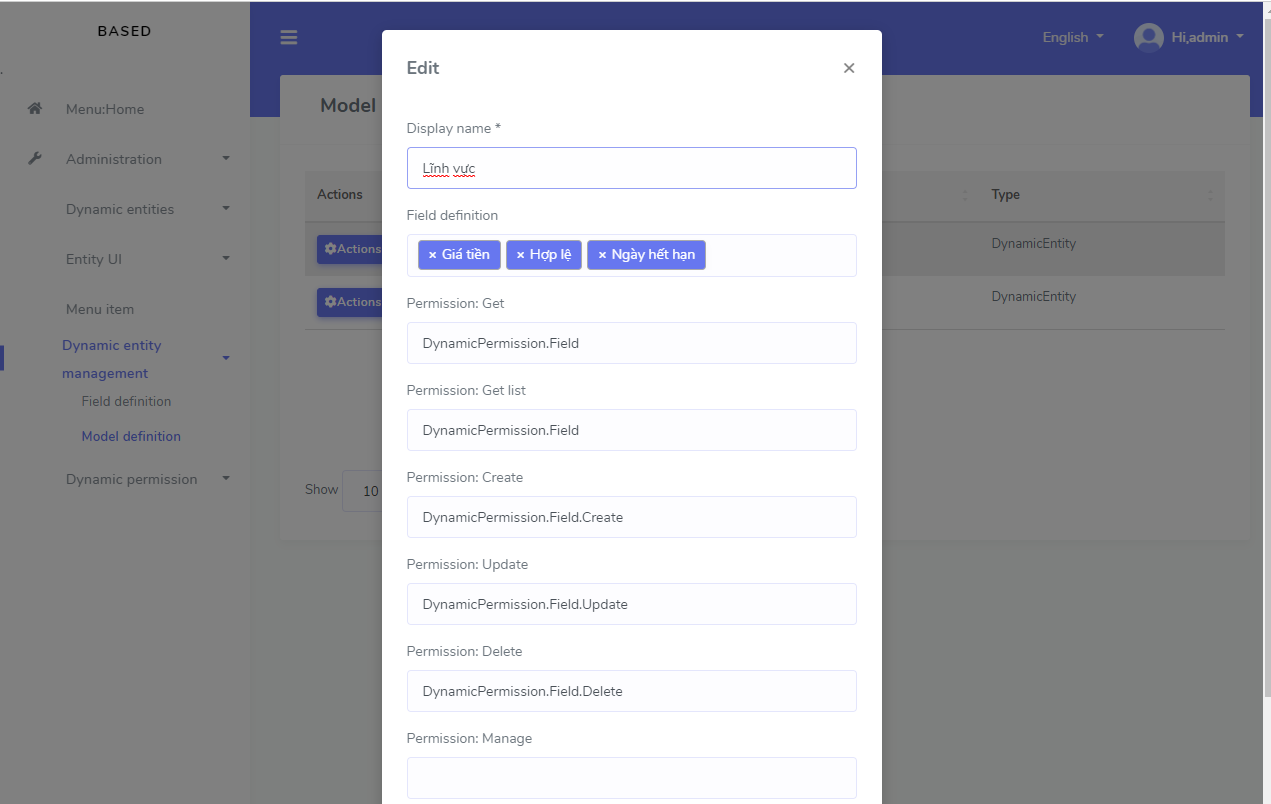The image size is (1271, 804).
Task: Click the sort icon on the Type column
Action: (1208, 195)
